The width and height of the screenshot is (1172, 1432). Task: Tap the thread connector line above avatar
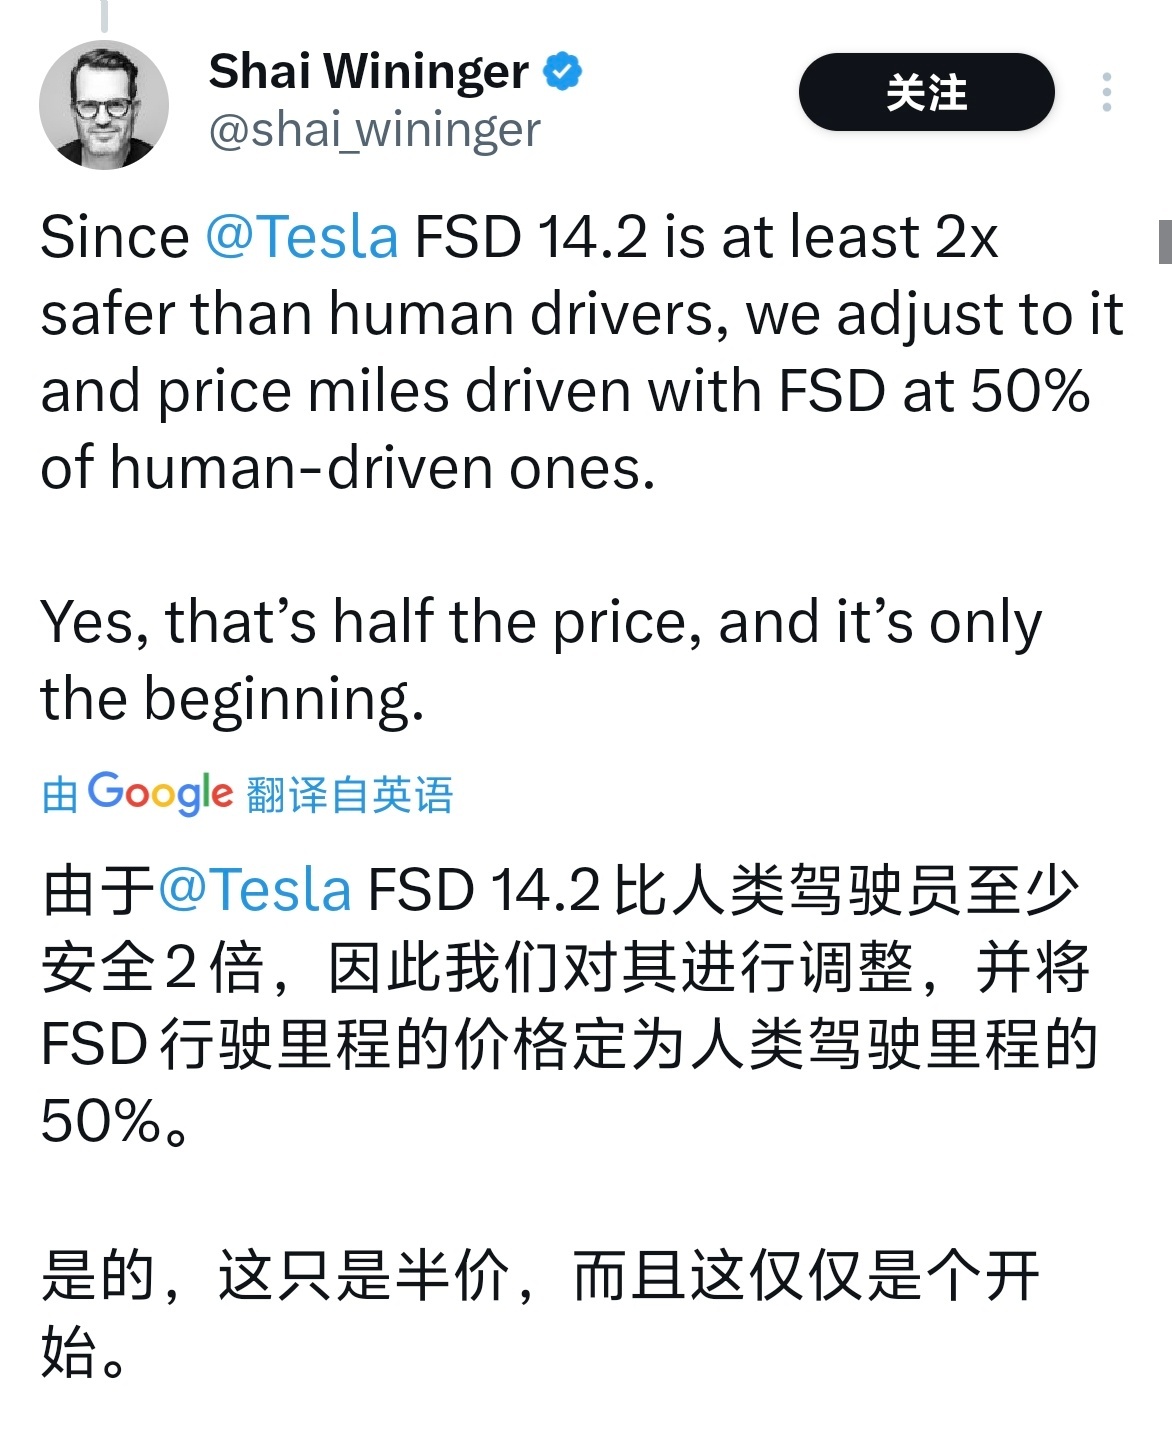(104, 14)
